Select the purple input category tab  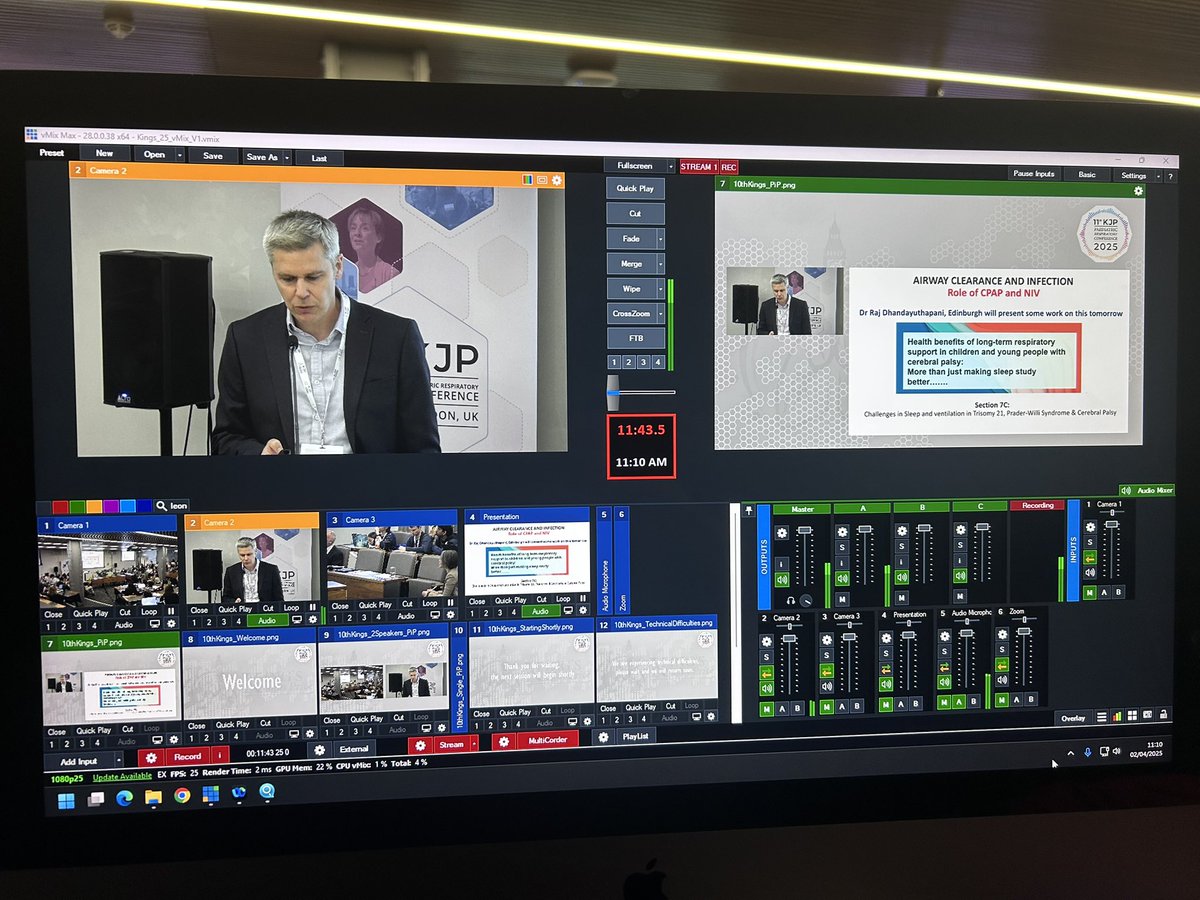coord(111,506)
